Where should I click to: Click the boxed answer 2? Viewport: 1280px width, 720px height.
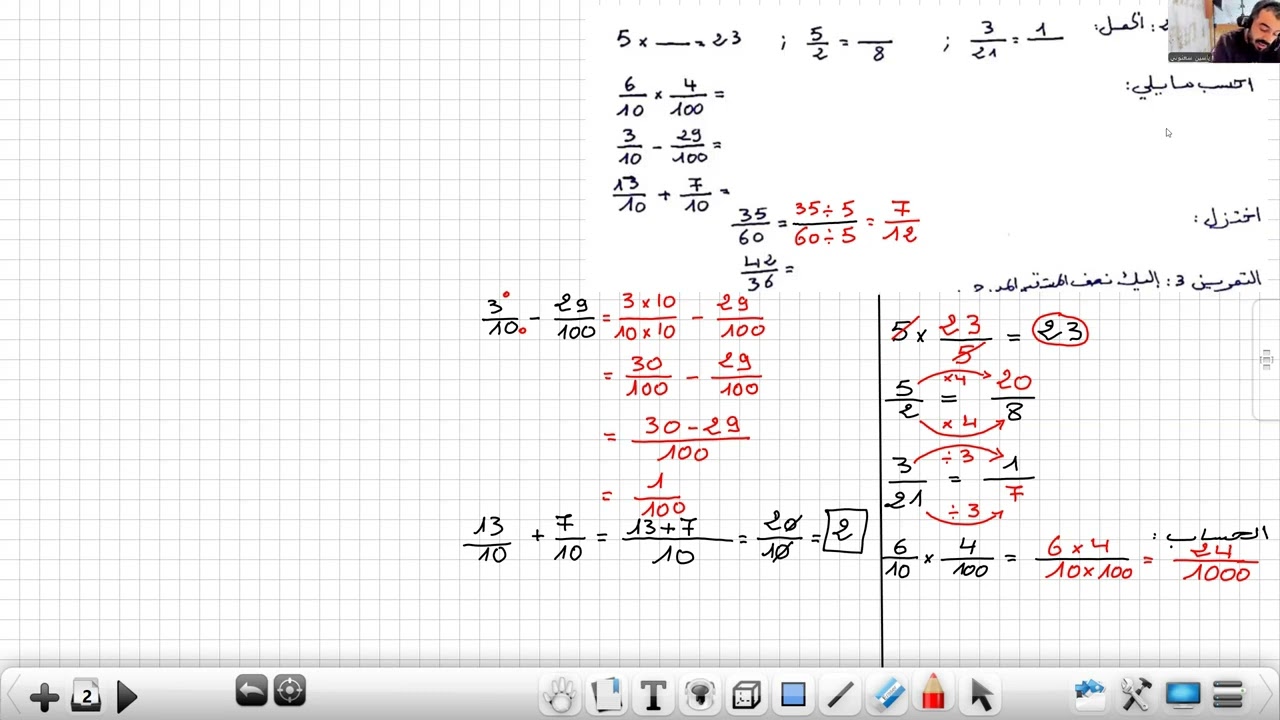[x=845, y=531]
